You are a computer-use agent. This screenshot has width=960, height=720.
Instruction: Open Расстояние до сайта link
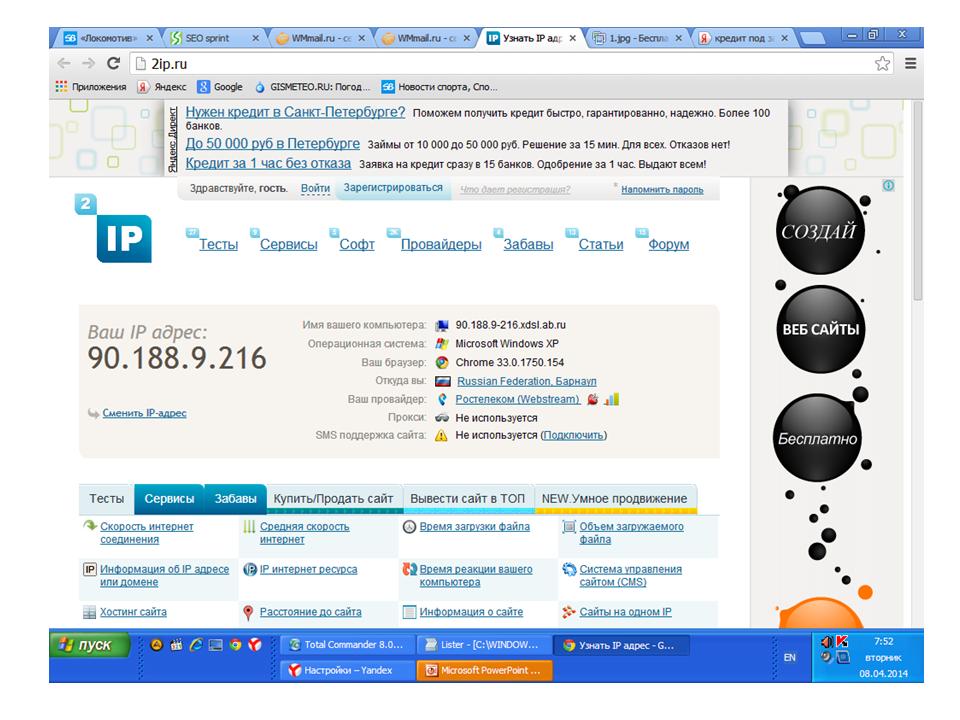310,612
